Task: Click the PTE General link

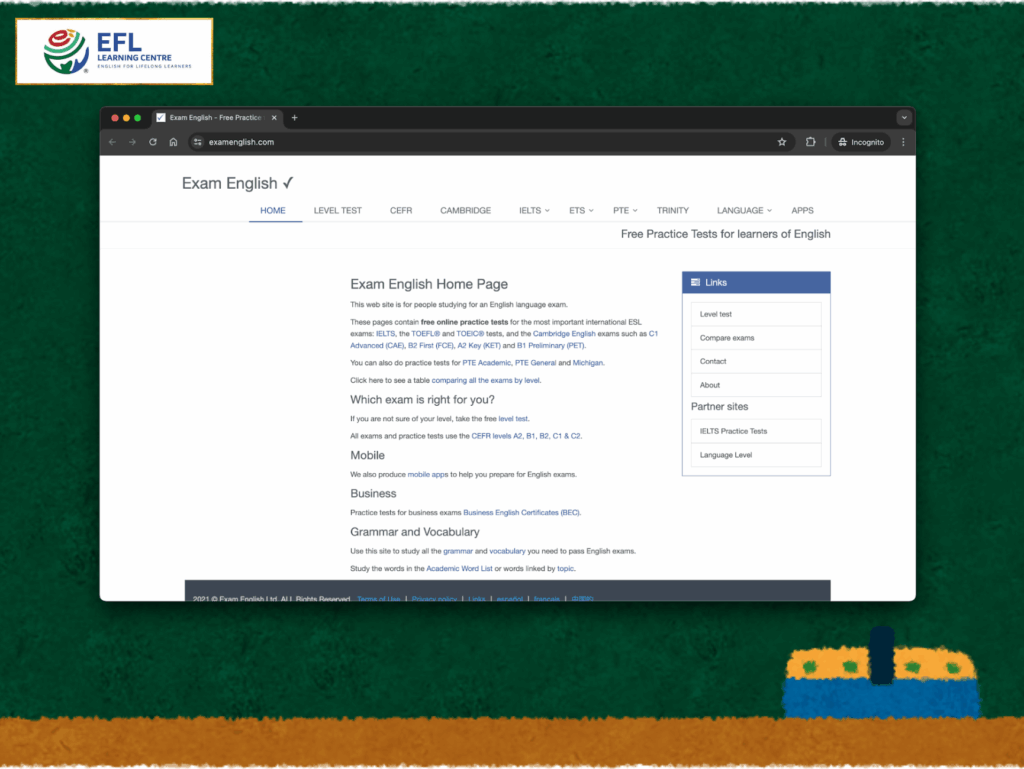Action: point(536,363)
